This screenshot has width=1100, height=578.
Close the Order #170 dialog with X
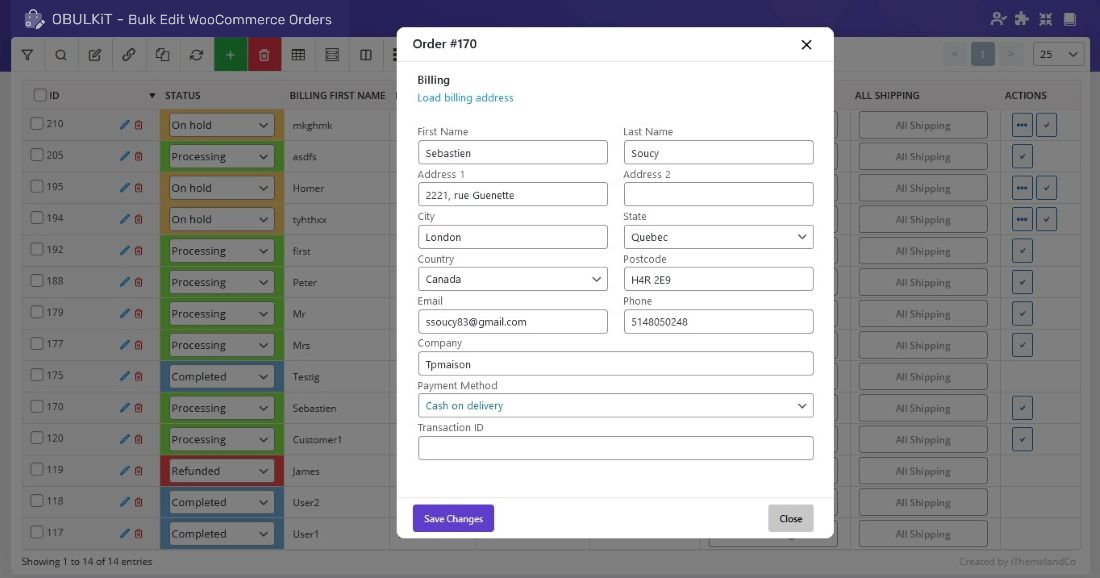pyautogui.click(x=806, y=45)
